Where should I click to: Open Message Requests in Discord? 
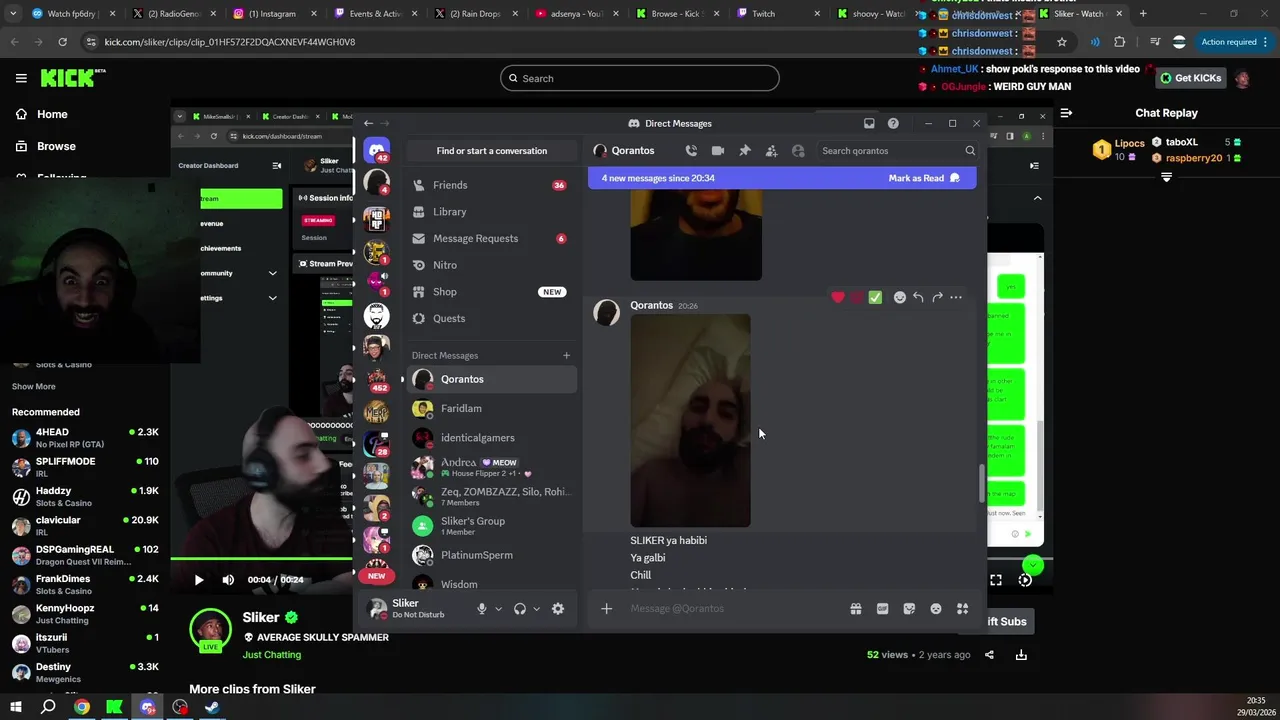coord(491,238)
